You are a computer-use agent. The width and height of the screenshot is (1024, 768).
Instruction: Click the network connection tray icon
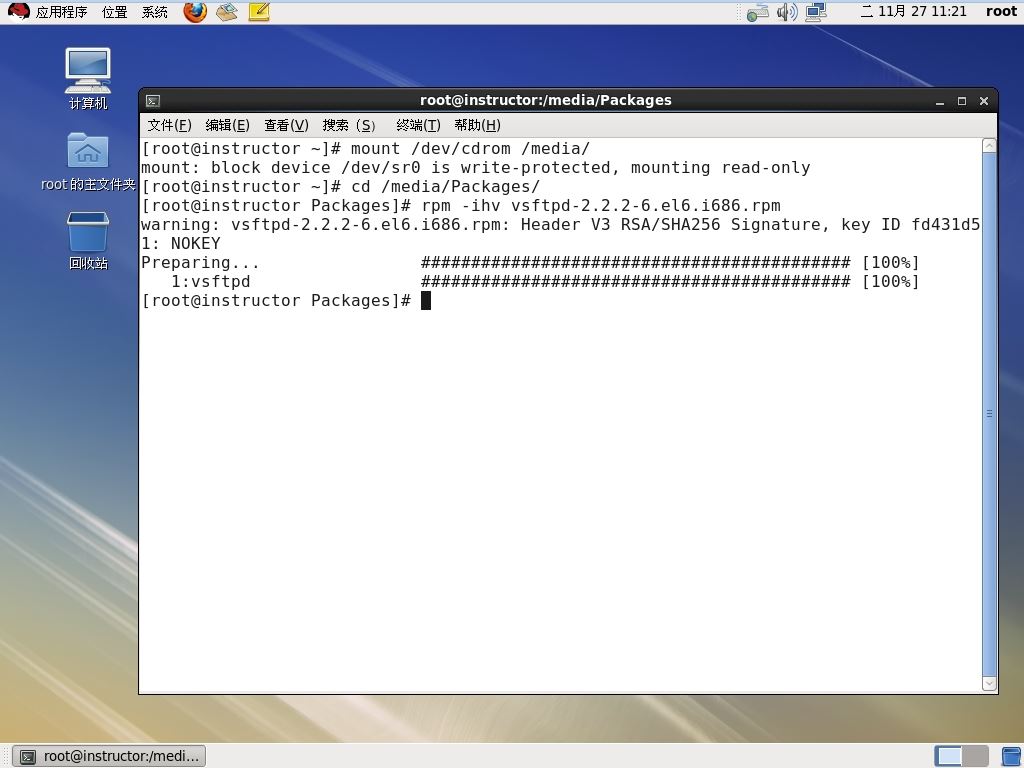[x=816, y=12]
